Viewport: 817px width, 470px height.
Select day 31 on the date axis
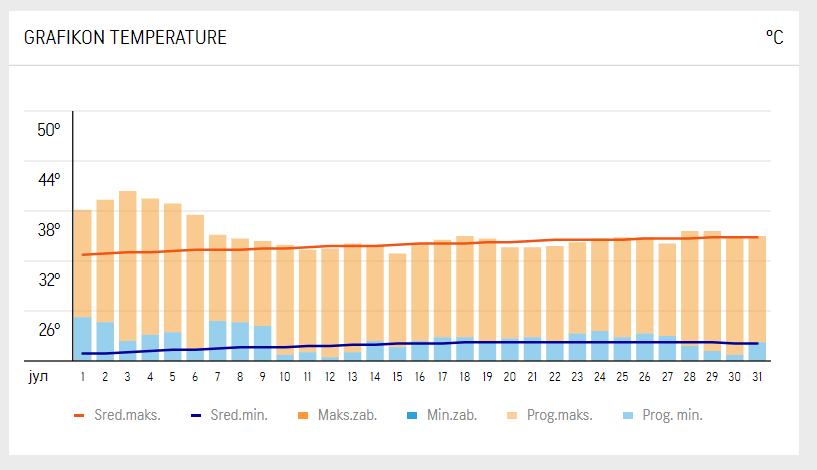point(758,377)
